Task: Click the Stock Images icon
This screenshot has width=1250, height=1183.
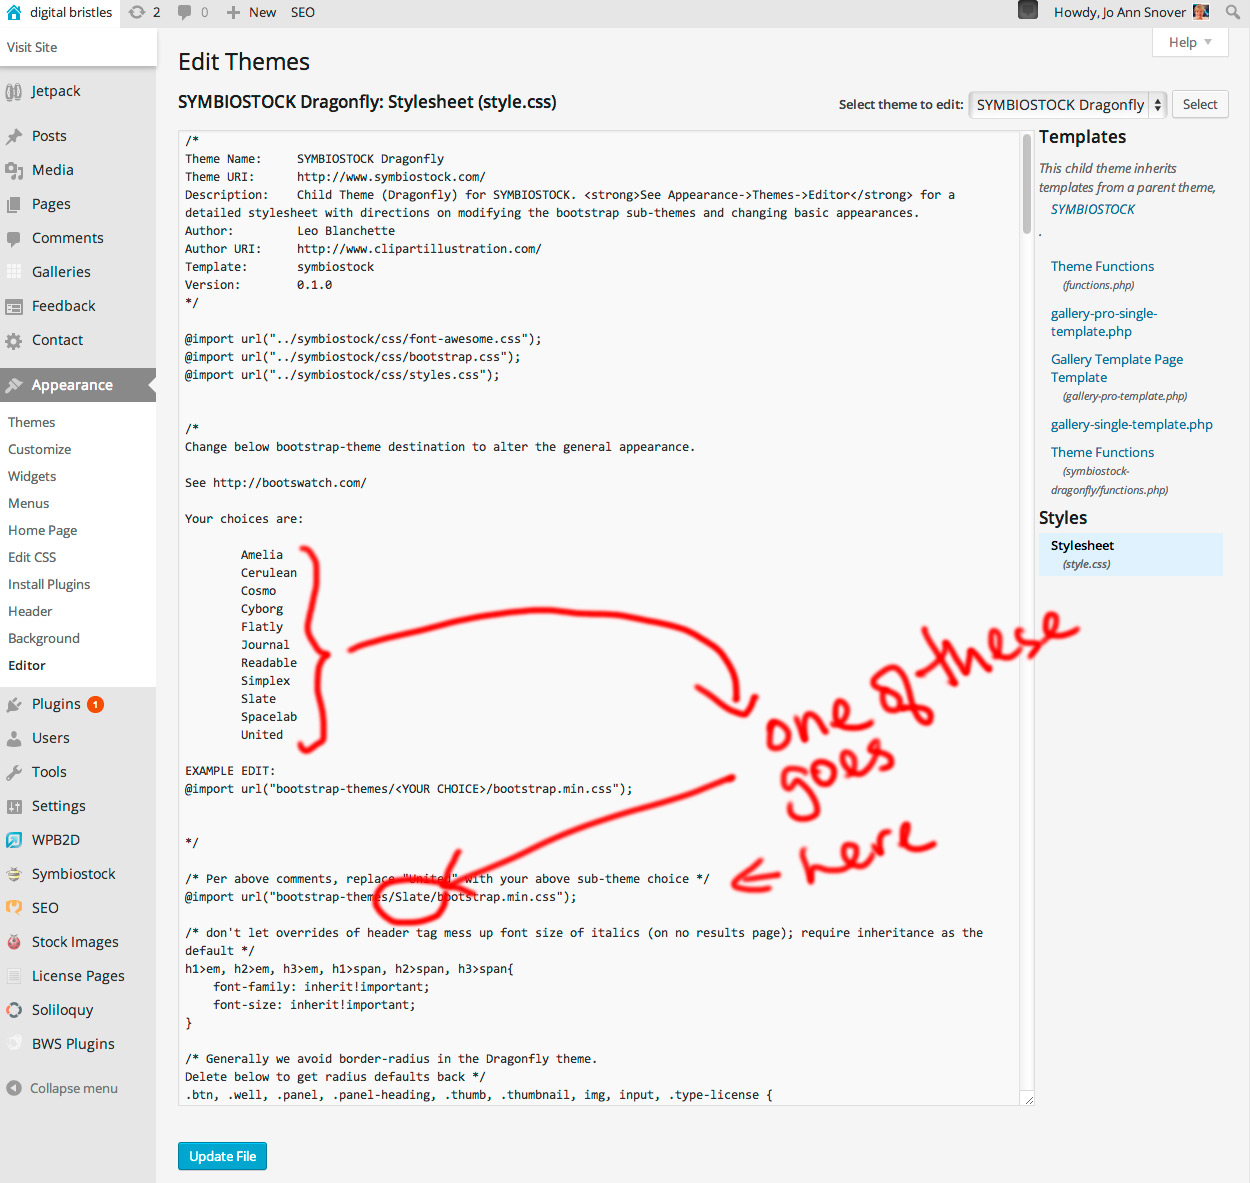Action: 14,942
